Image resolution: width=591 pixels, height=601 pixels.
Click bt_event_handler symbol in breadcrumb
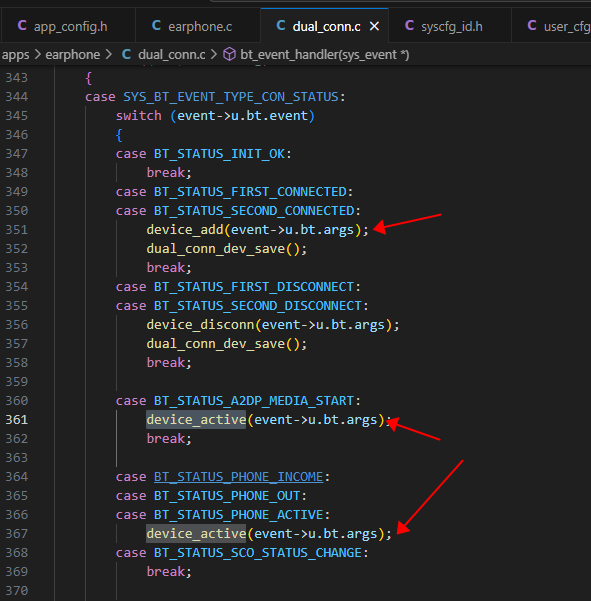(325, 55)
